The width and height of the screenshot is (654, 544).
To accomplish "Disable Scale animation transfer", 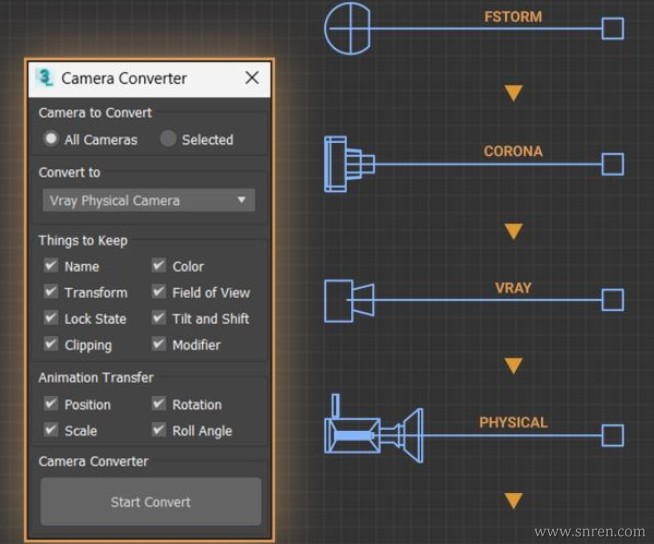I will click(51, 430).
